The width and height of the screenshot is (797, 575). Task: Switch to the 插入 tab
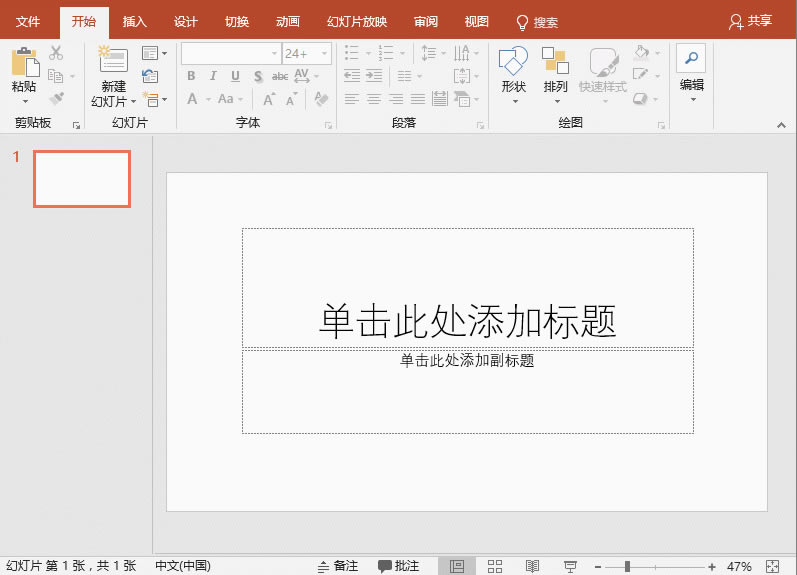[135, 22]
